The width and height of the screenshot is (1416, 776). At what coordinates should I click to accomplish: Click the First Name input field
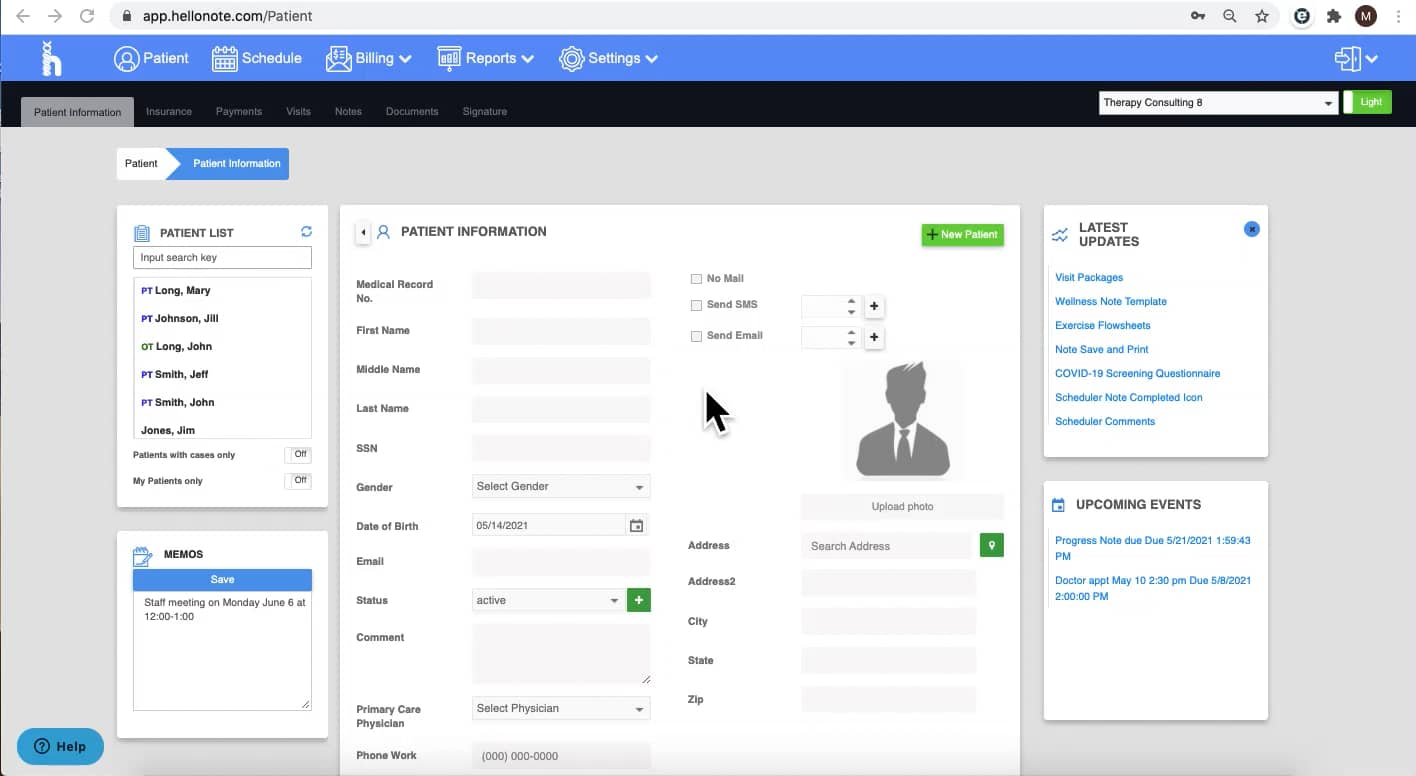click(561, 330)
